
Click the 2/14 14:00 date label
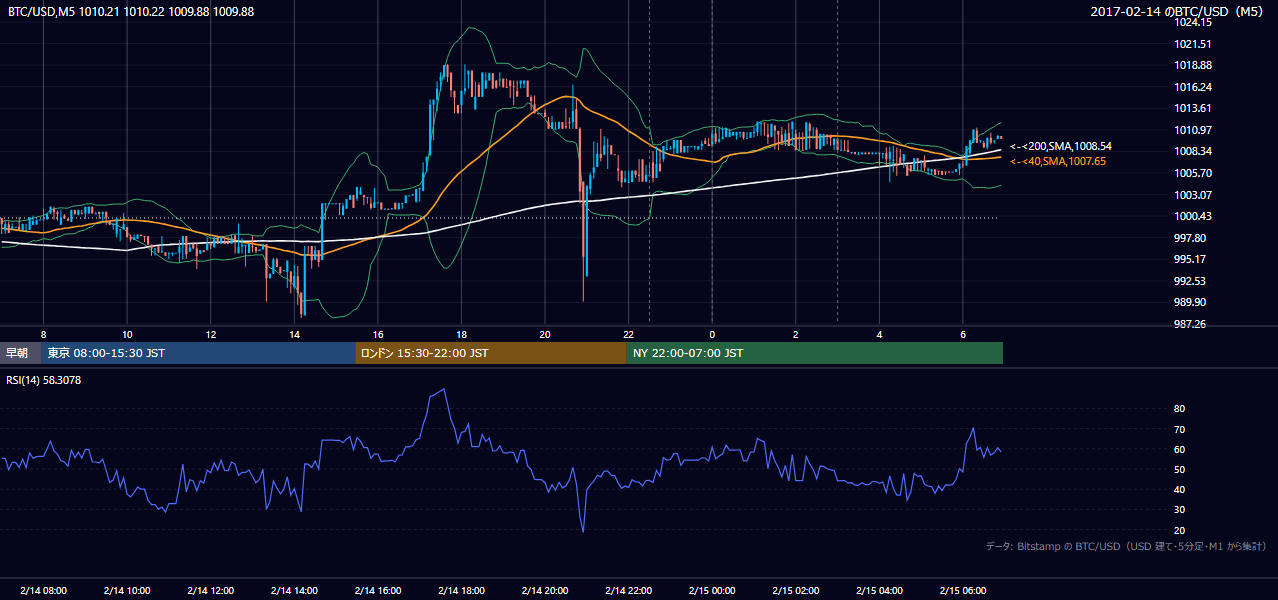[x=294, y=590]
